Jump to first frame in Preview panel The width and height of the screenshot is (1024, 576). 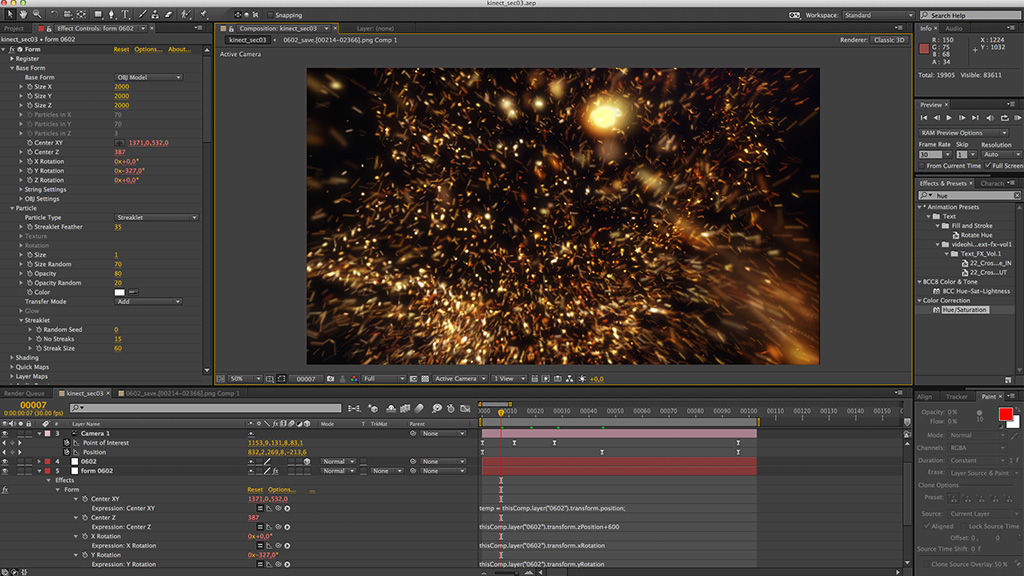(x=923, y=118)
